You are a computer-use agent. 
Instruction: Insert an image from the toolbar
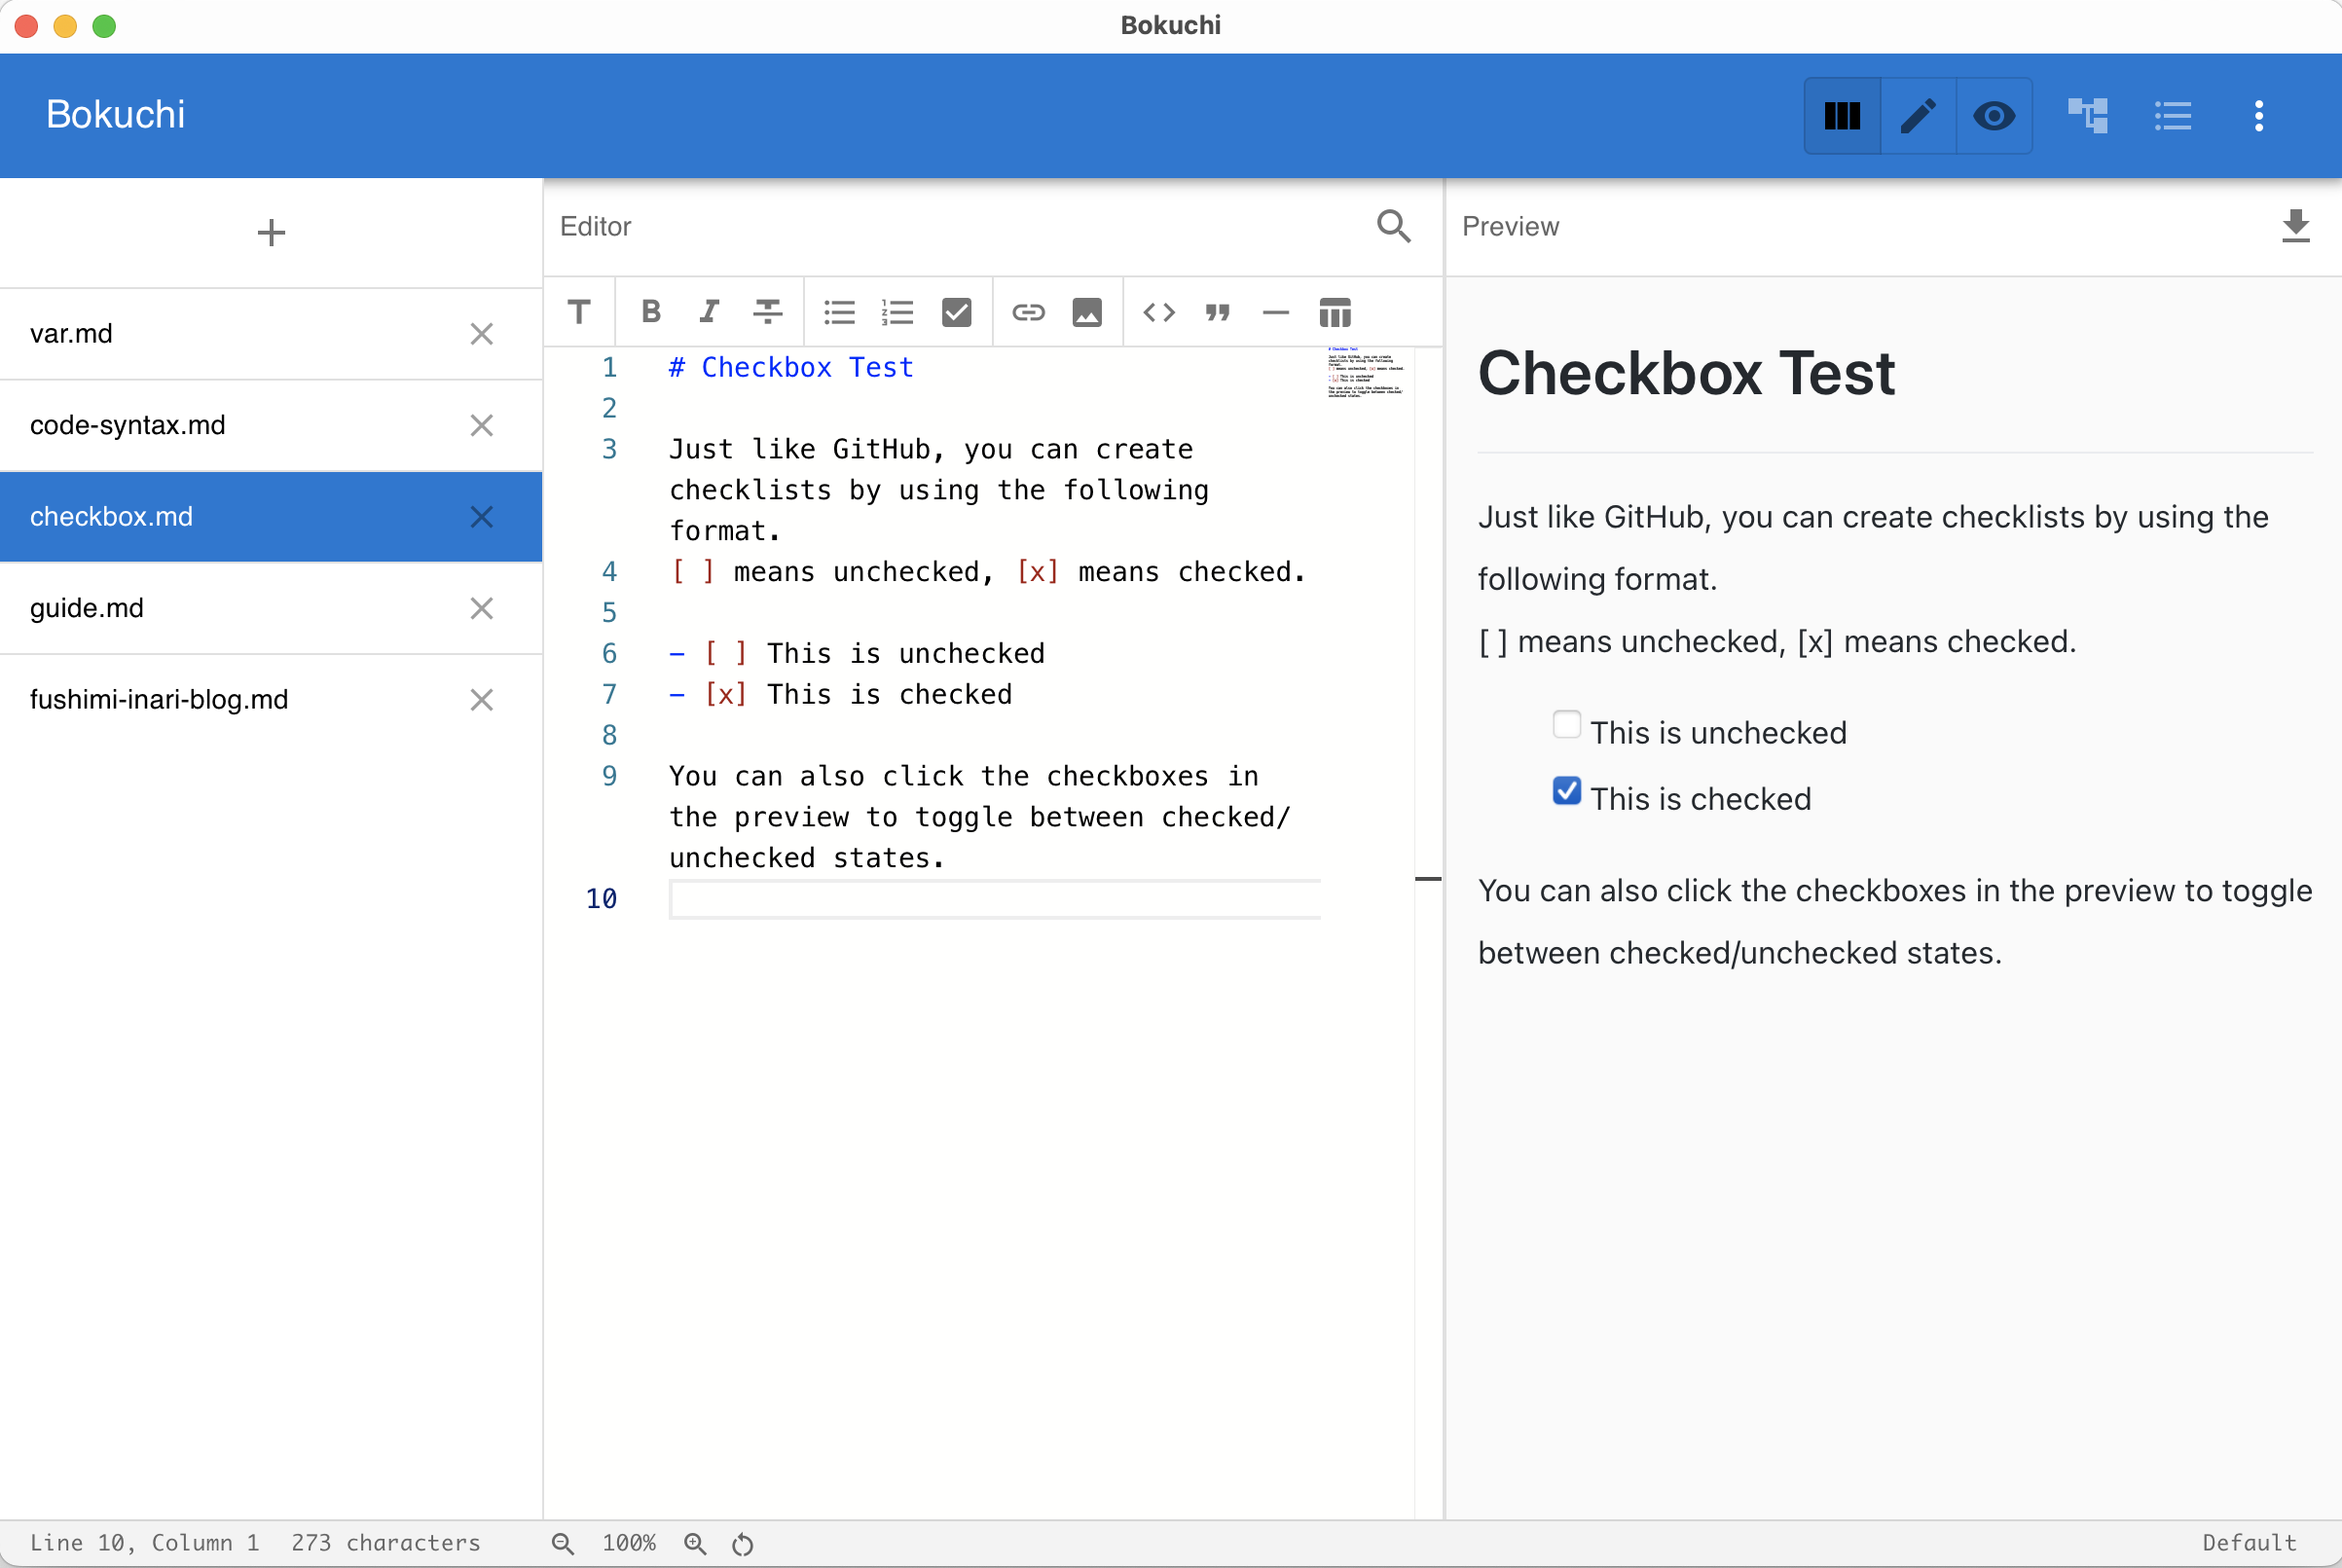tap(1086, 312)
